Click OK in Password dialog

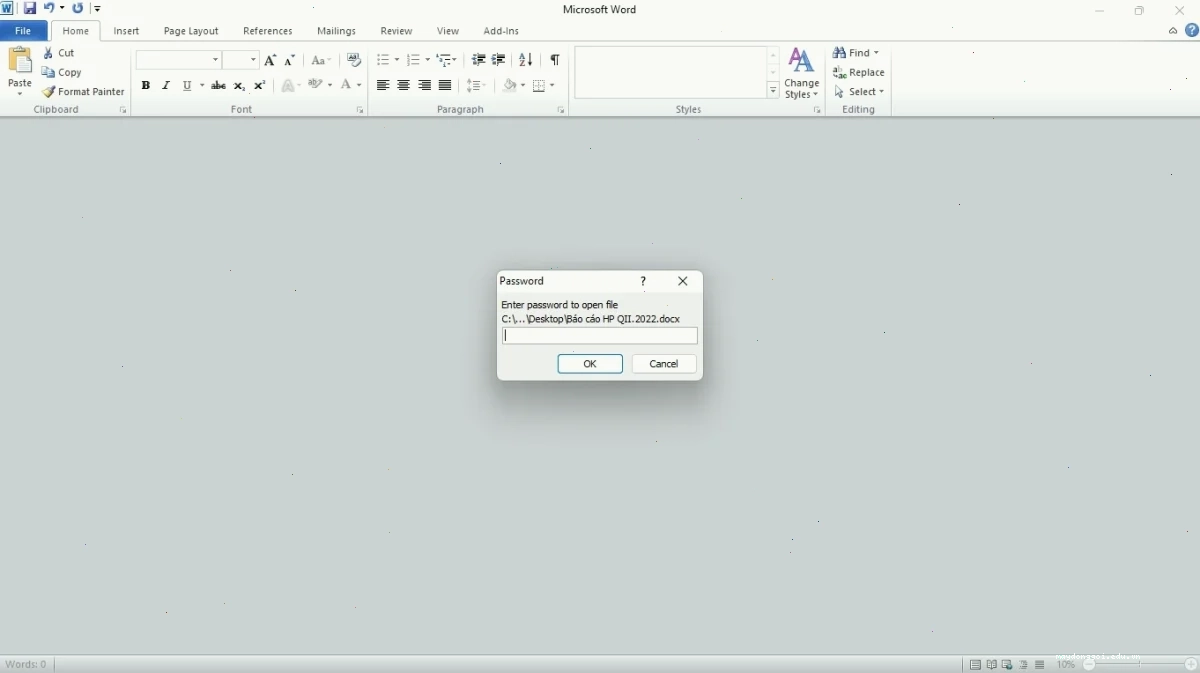590,364
